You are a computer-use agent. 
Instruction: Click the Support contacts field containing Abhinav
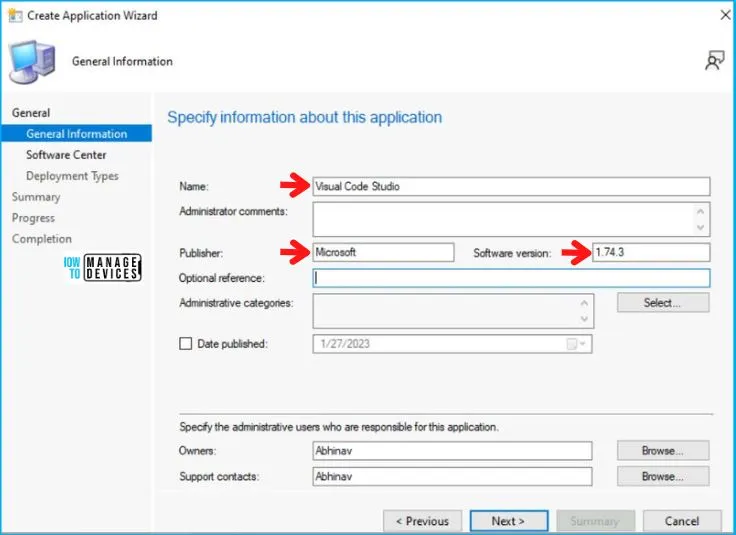tap(452, 476)
